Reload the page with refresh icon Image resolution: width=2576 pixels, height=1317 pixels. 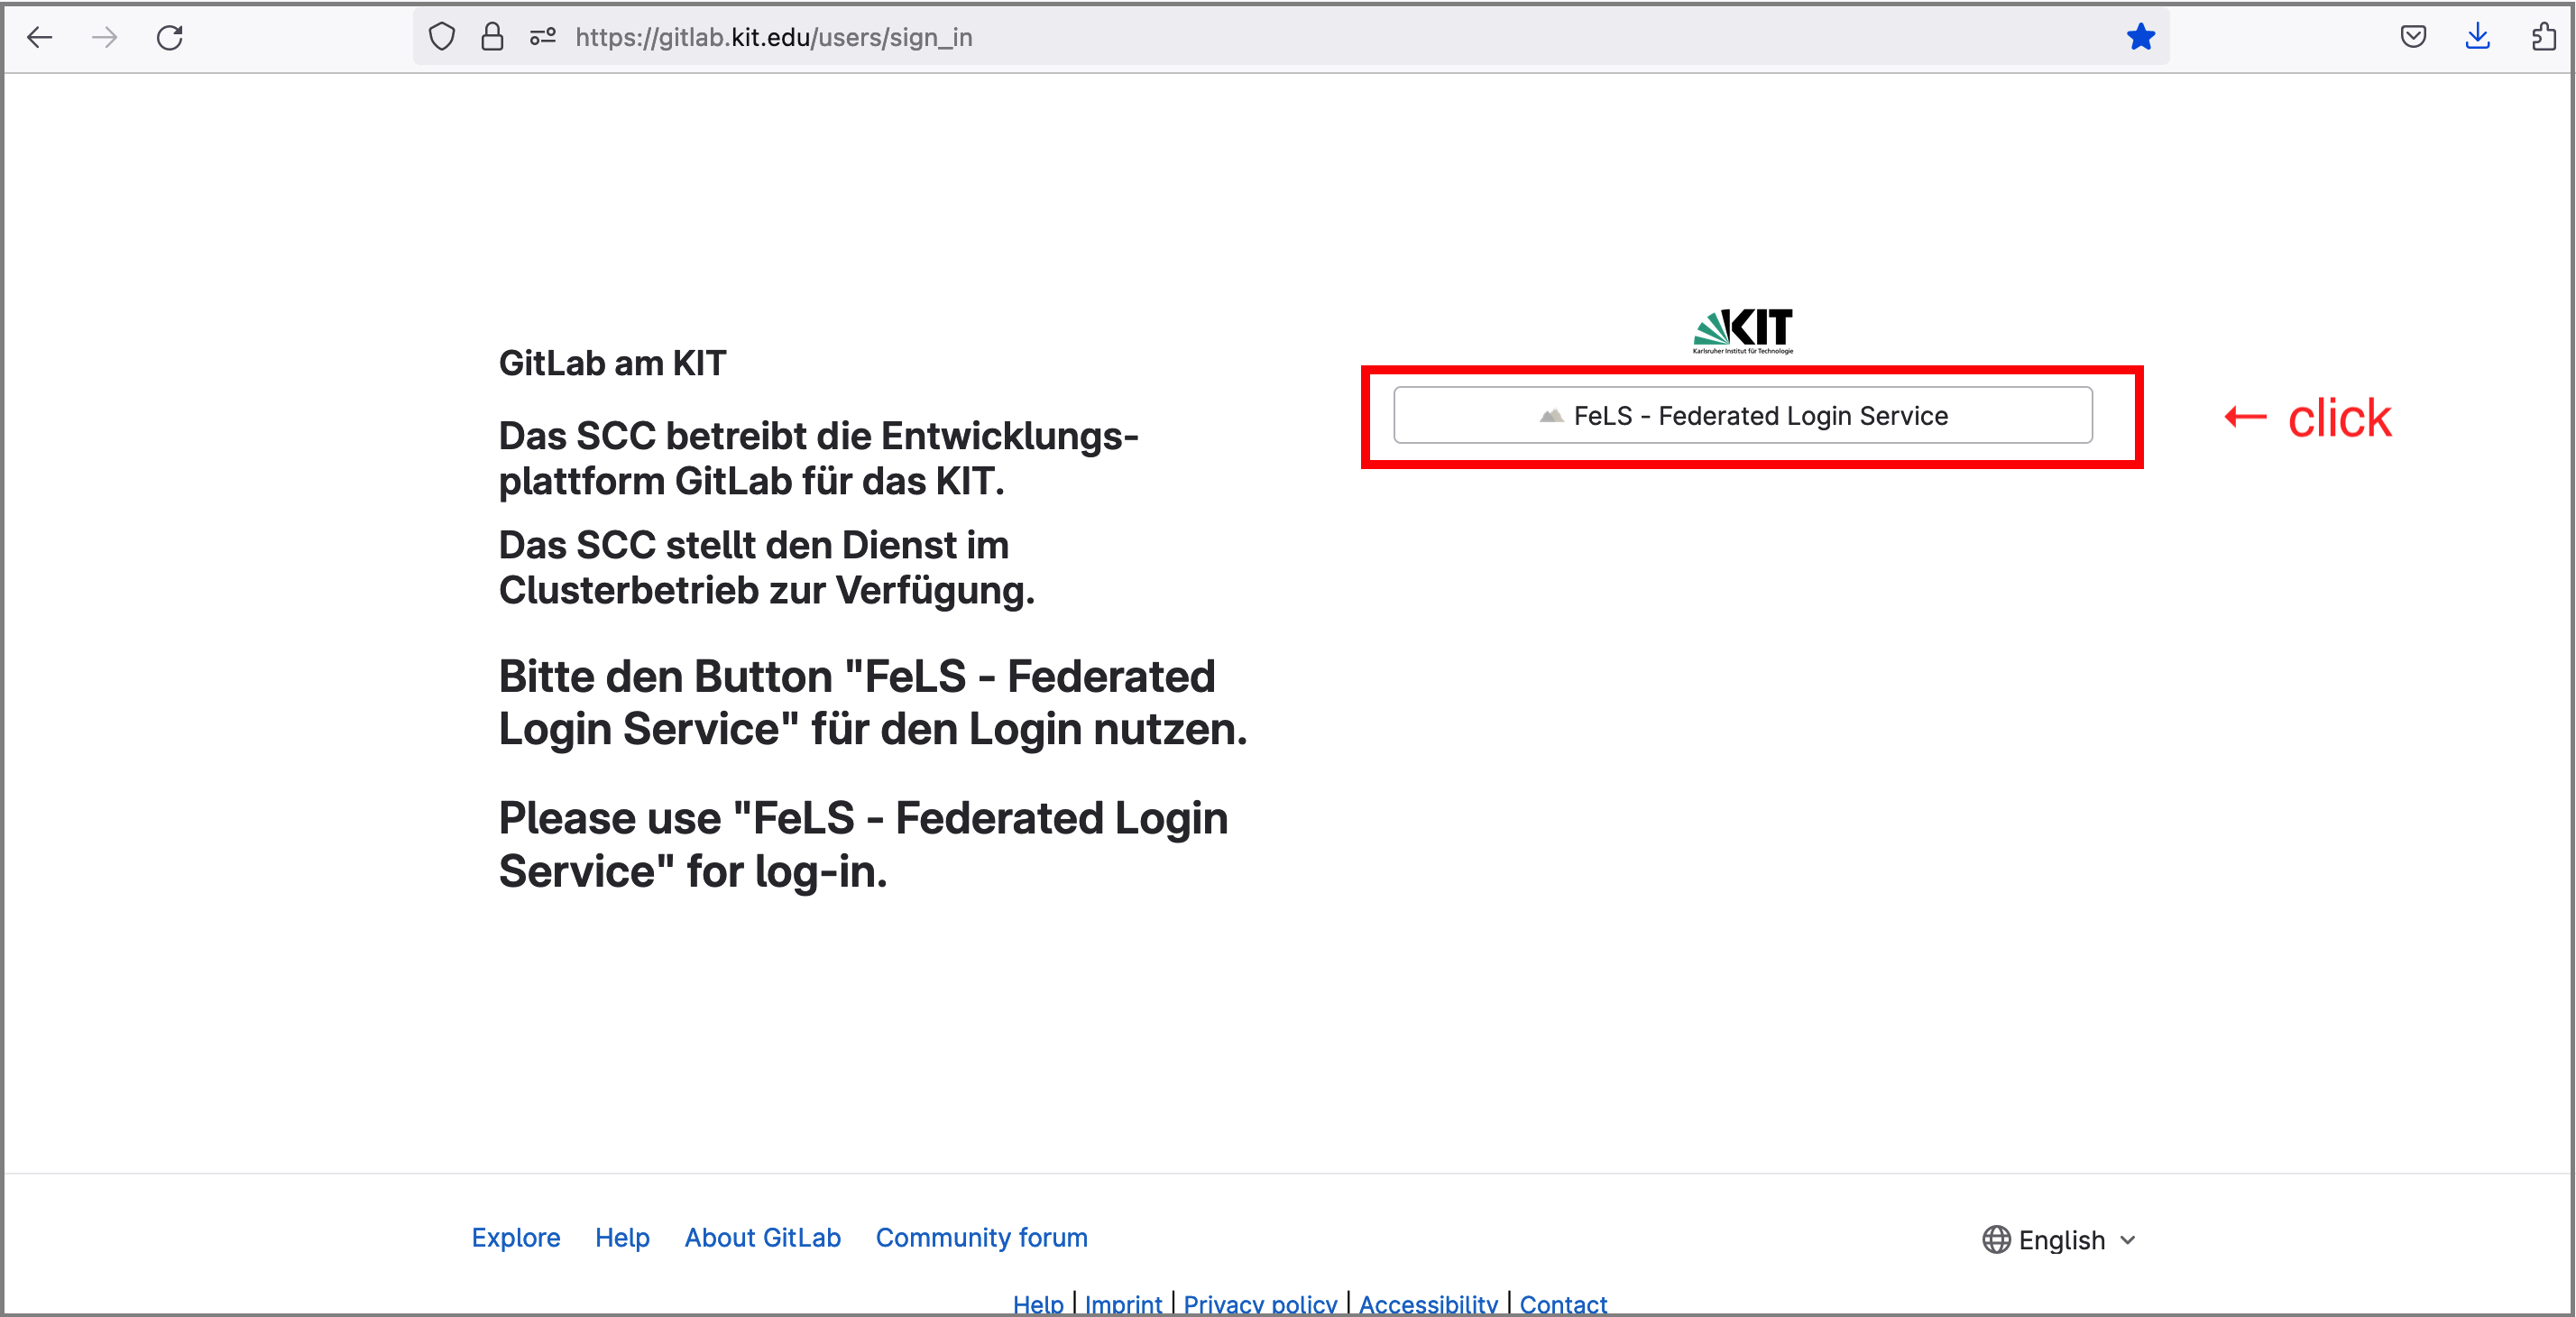(x=170, y=37)
